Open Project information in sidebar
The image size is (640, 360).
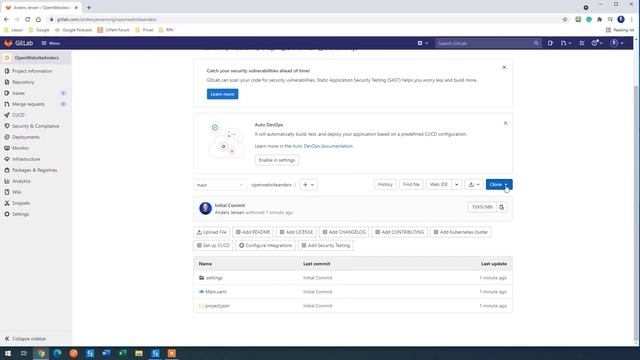click(32, 71)
